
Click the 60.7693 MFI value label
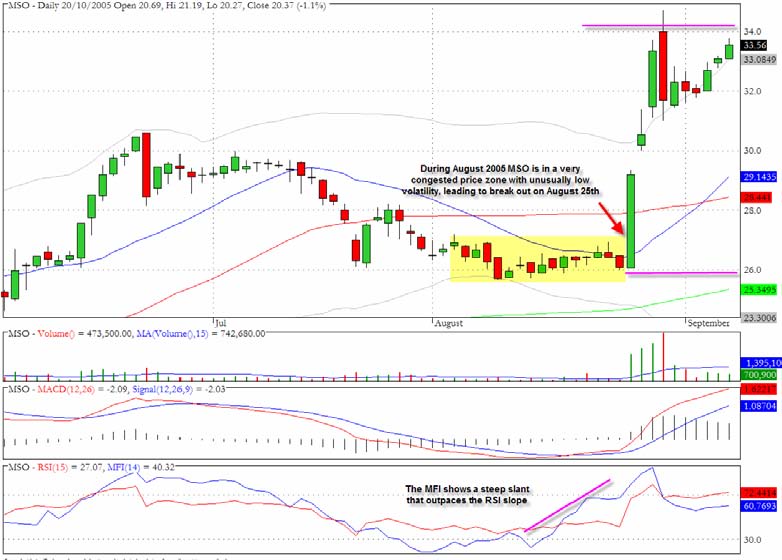click(759, 506)
